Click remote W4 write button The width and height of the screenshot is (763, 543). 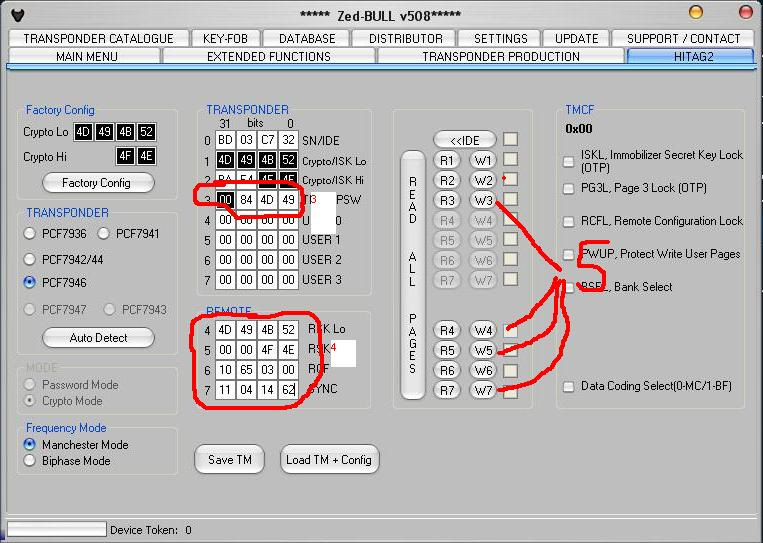pyautogui.click(x=483, y=330)
